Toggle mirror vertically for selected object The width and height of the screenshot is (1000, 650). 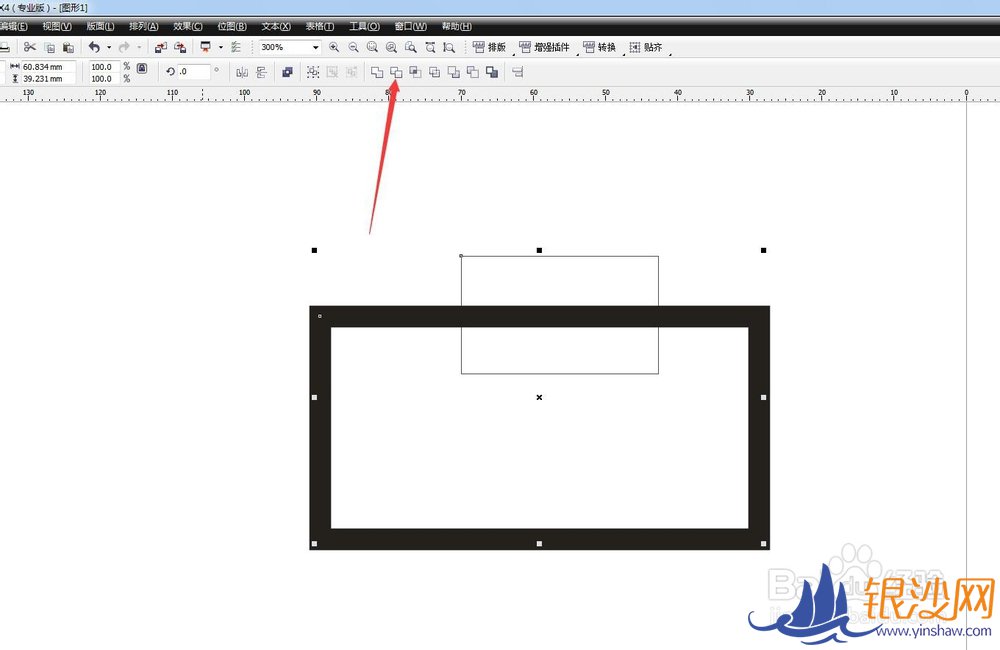click(x=261, y=72)
